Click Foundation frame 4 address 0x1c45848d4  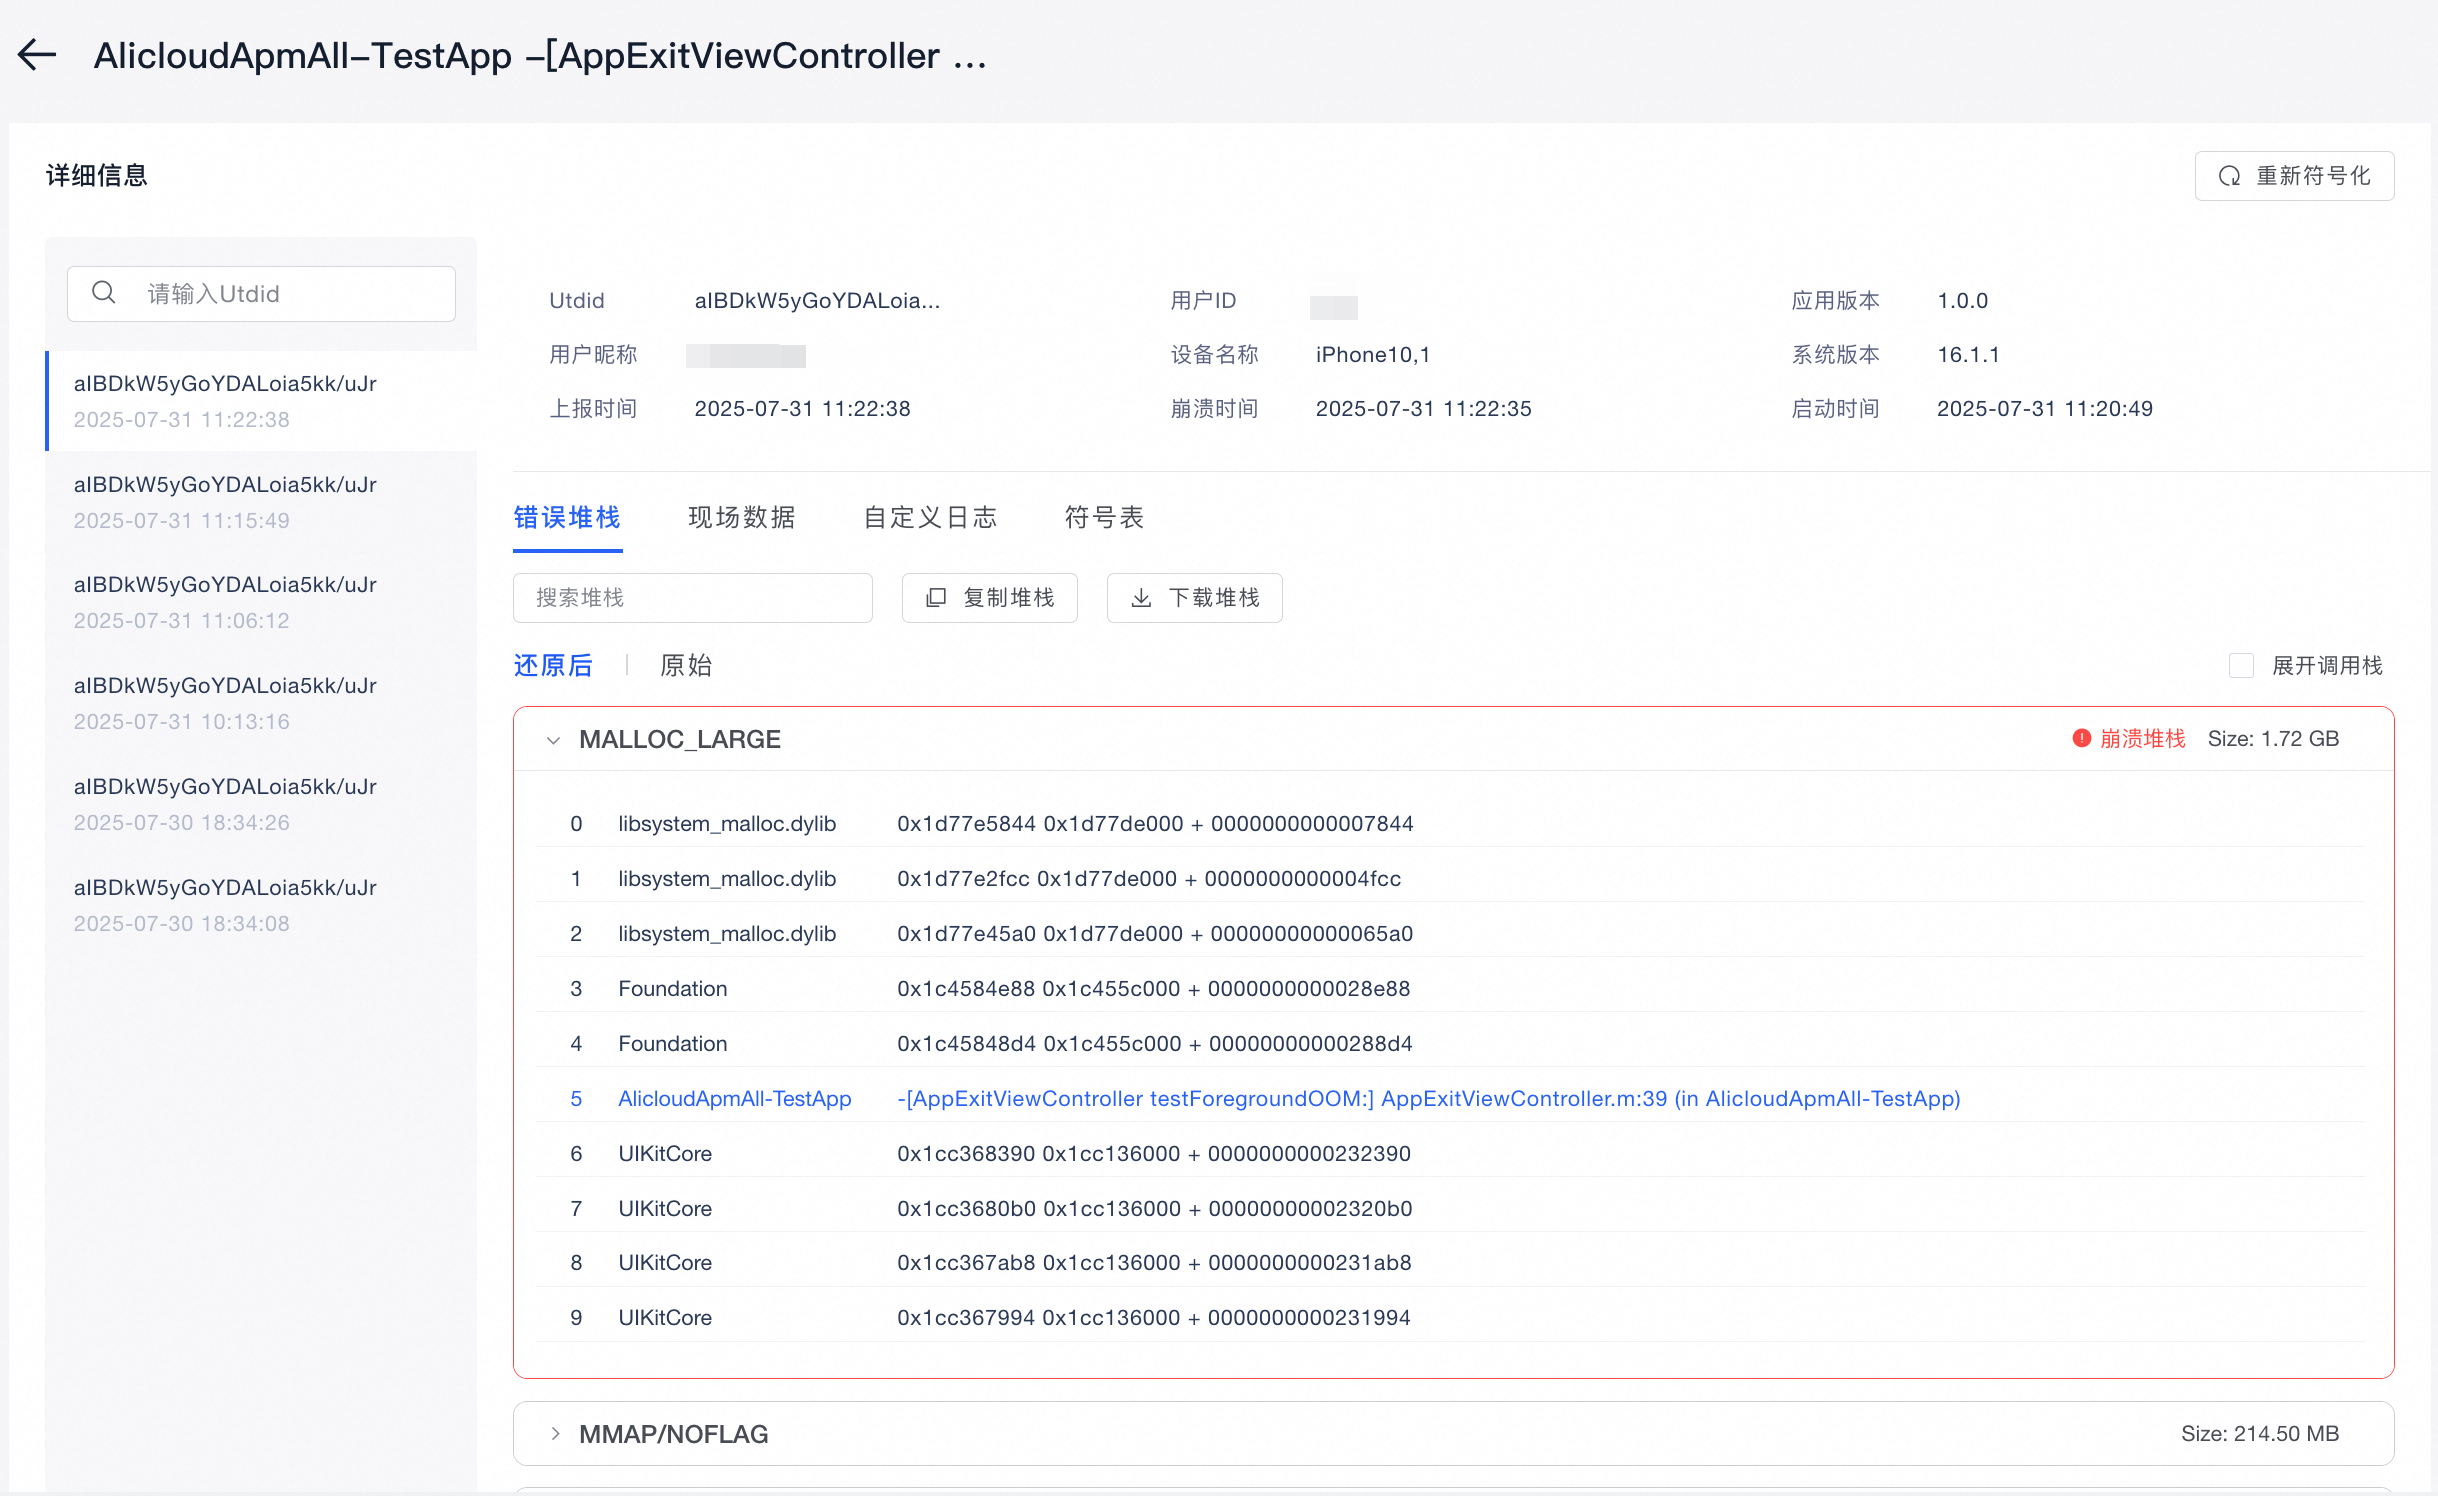pyautogui.click(x=966, y=1043)
